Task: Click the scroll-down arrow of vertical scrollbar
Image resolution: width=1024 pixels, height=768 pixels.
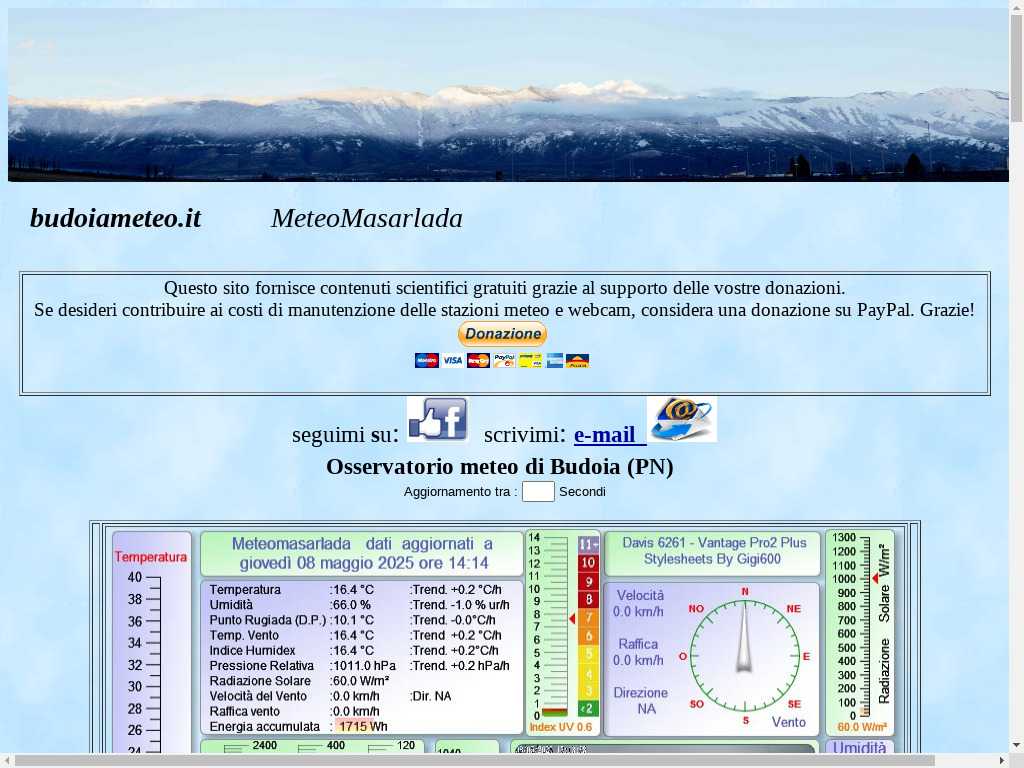Action: coord(1017,746)
